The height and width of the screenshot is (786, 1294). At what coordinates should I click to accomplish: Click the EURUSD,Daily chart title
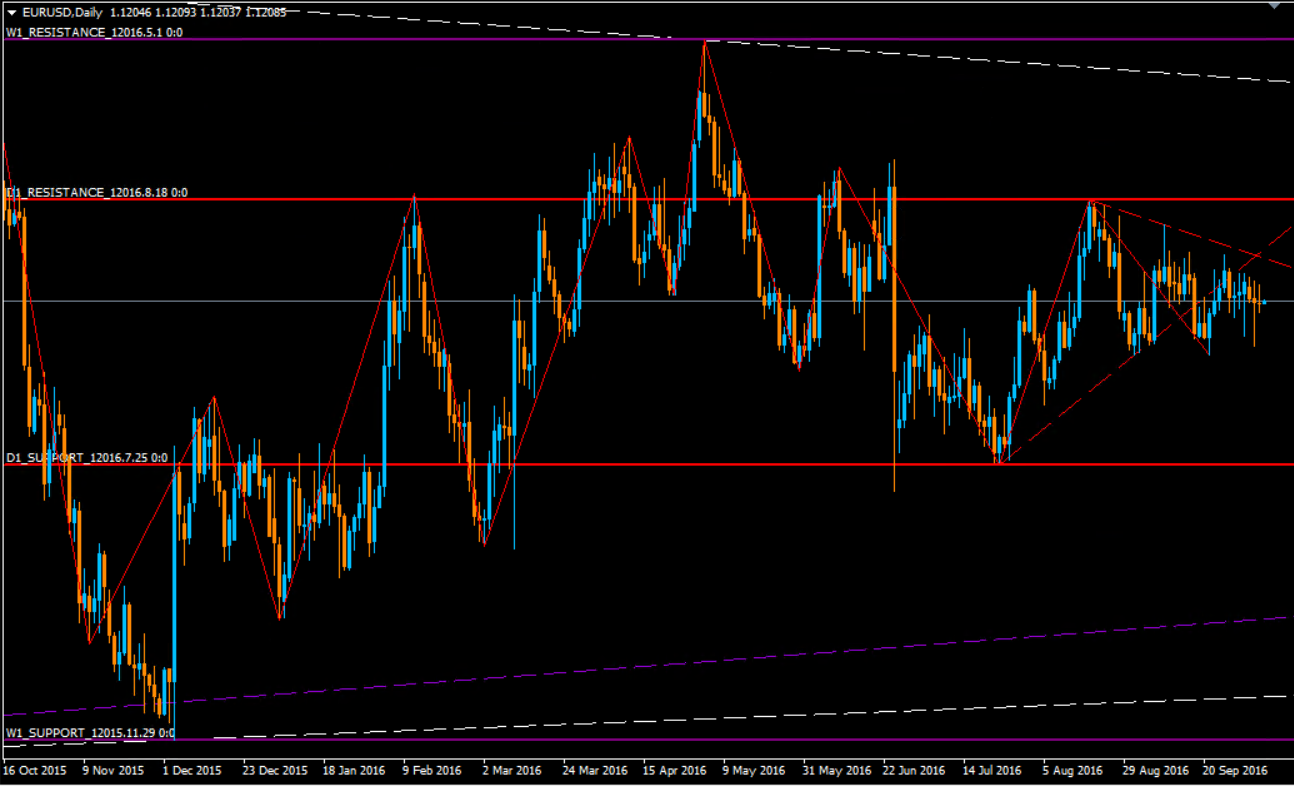[x=60, y=13]
